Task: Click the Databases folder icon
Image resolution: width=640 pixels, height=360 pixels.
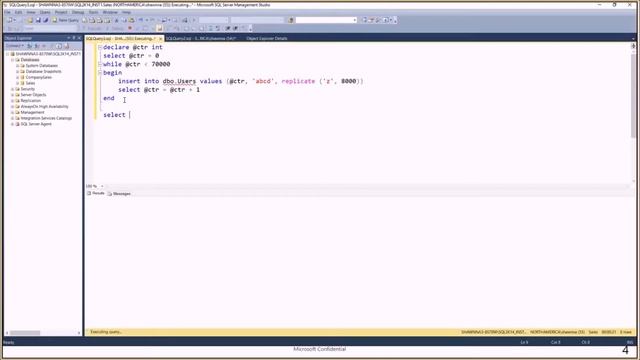Action: coord(18,60)
